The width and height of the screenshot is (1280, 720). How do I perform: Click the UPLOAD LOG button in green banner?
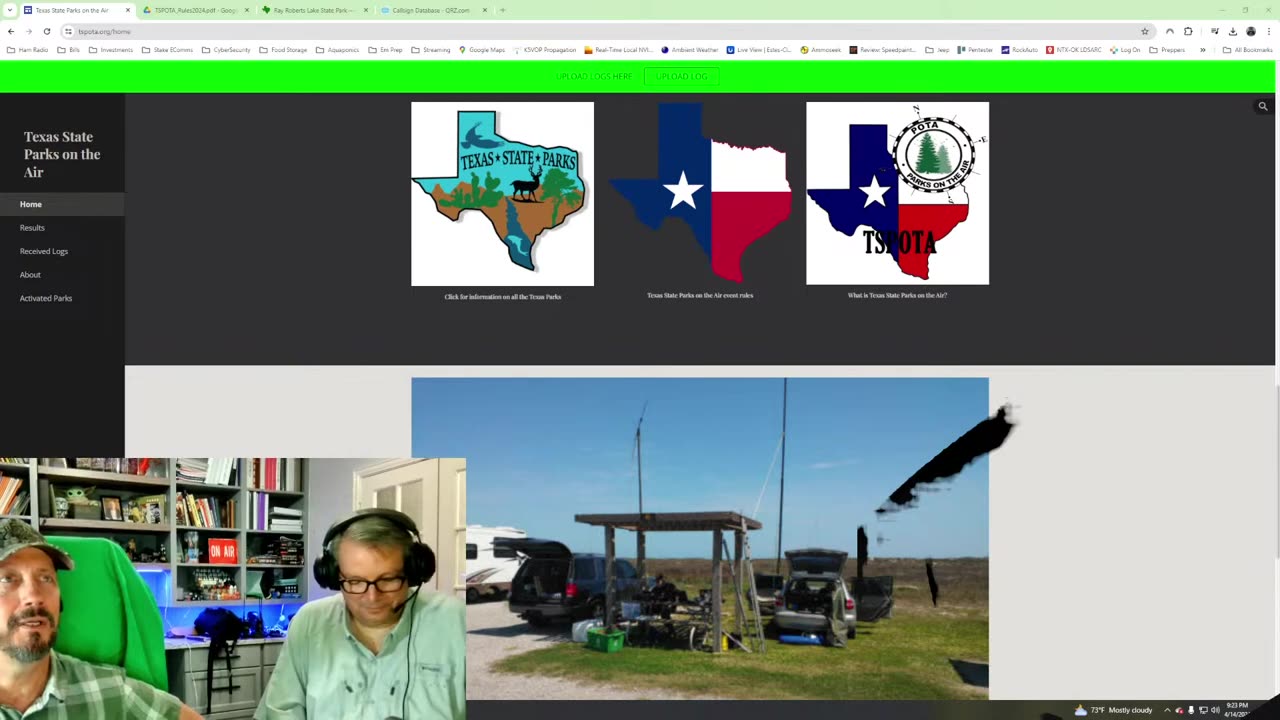tap(682, 76)
